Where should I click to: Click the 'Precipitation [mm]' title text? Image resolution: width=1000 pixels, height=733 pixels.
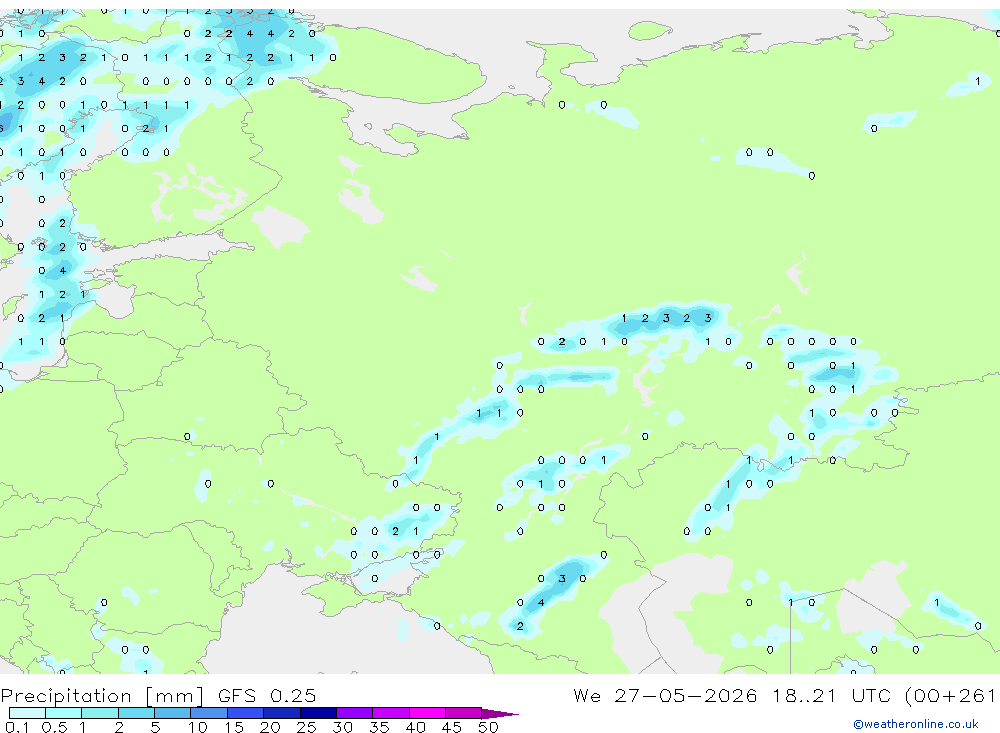click(x=102, y=695)
